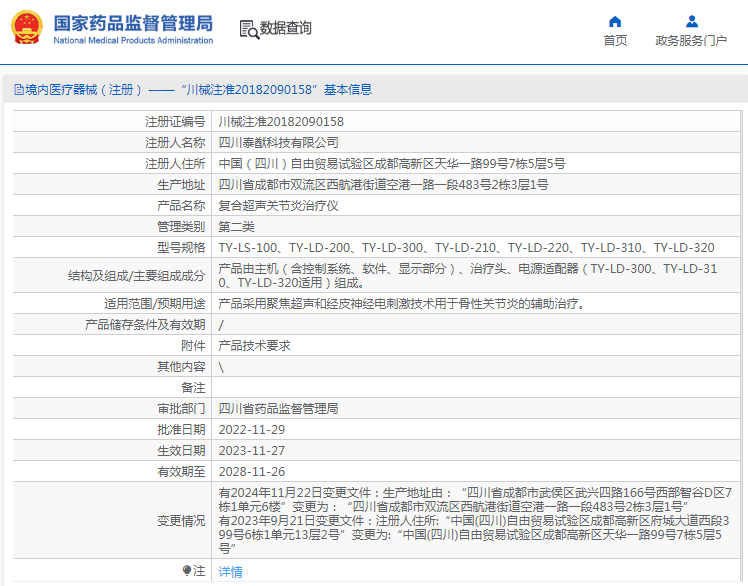Select product name 复合超声关节炎治疗仪
748x586 pixels.
[279, 206]
